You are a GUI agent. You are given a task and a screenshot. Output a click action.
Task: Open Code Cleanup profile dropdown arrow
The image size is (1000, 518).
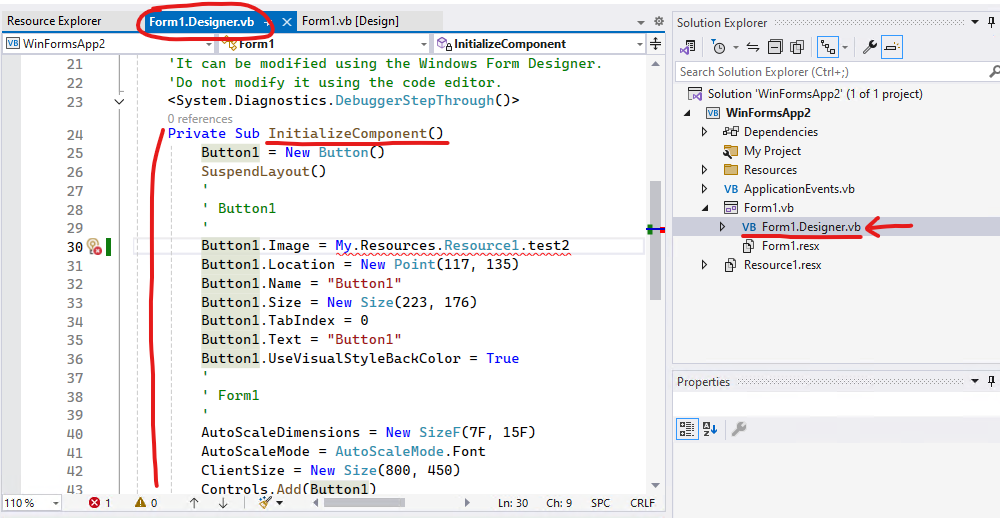[280, 503]
